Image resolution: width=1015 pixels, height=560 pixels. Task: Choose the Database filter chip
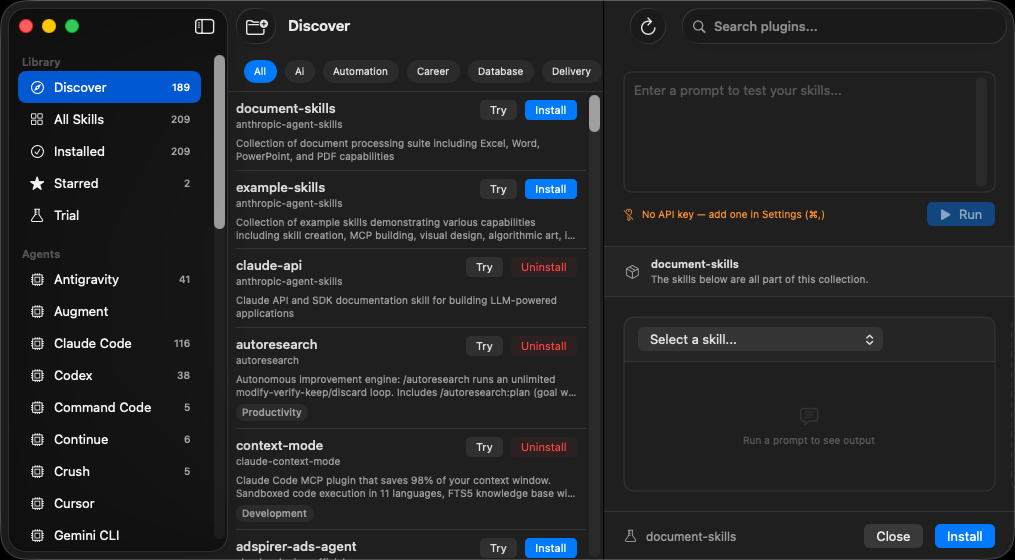click(x=500, y=71)
